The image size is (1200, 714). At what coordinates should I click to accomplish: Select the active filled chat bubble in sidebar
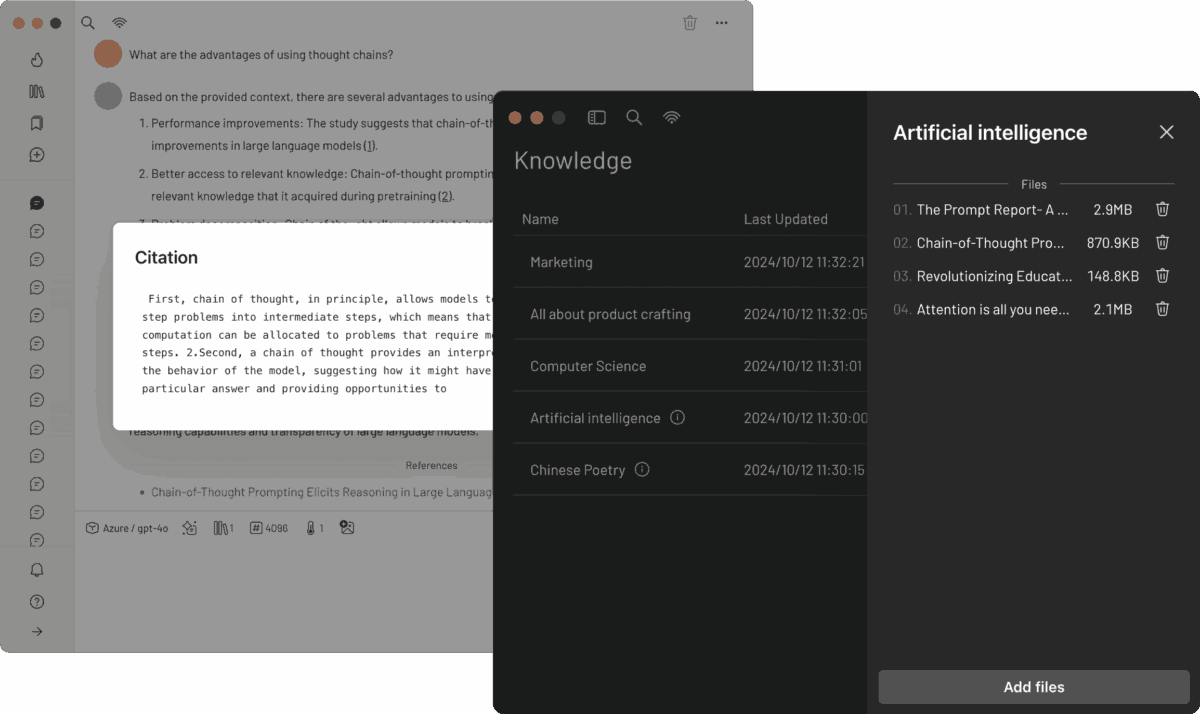point(37,203)
